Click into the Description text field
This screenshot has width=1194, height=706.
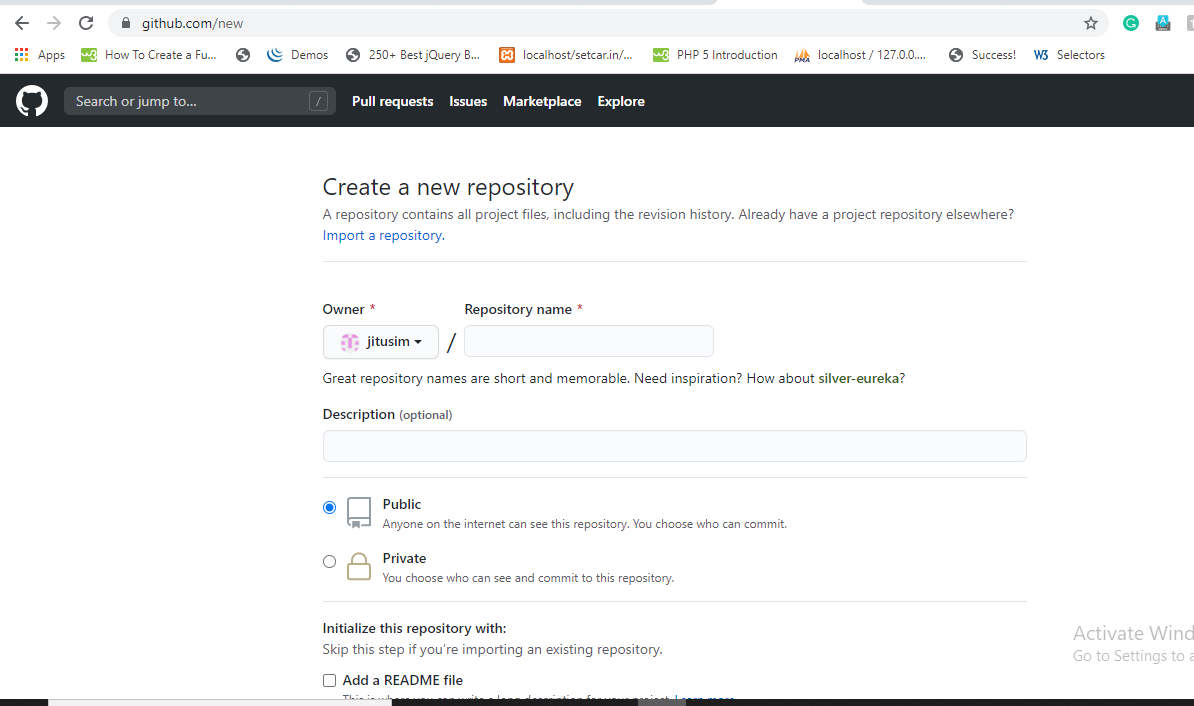click(x=675, y=446)
